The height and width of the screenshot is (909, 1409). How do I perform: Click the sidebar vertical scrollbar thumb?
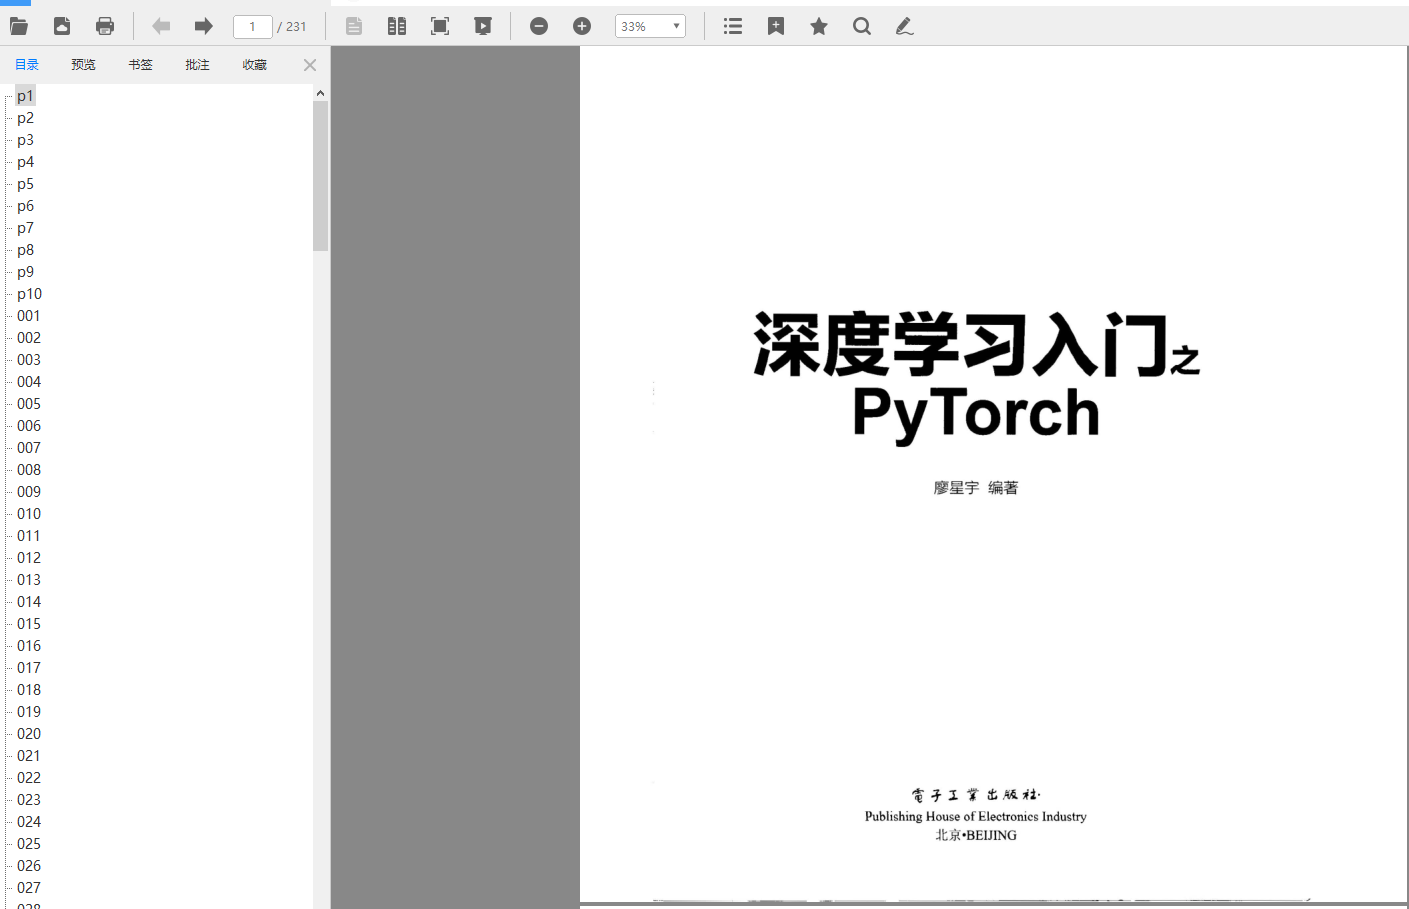coord(320,176)
